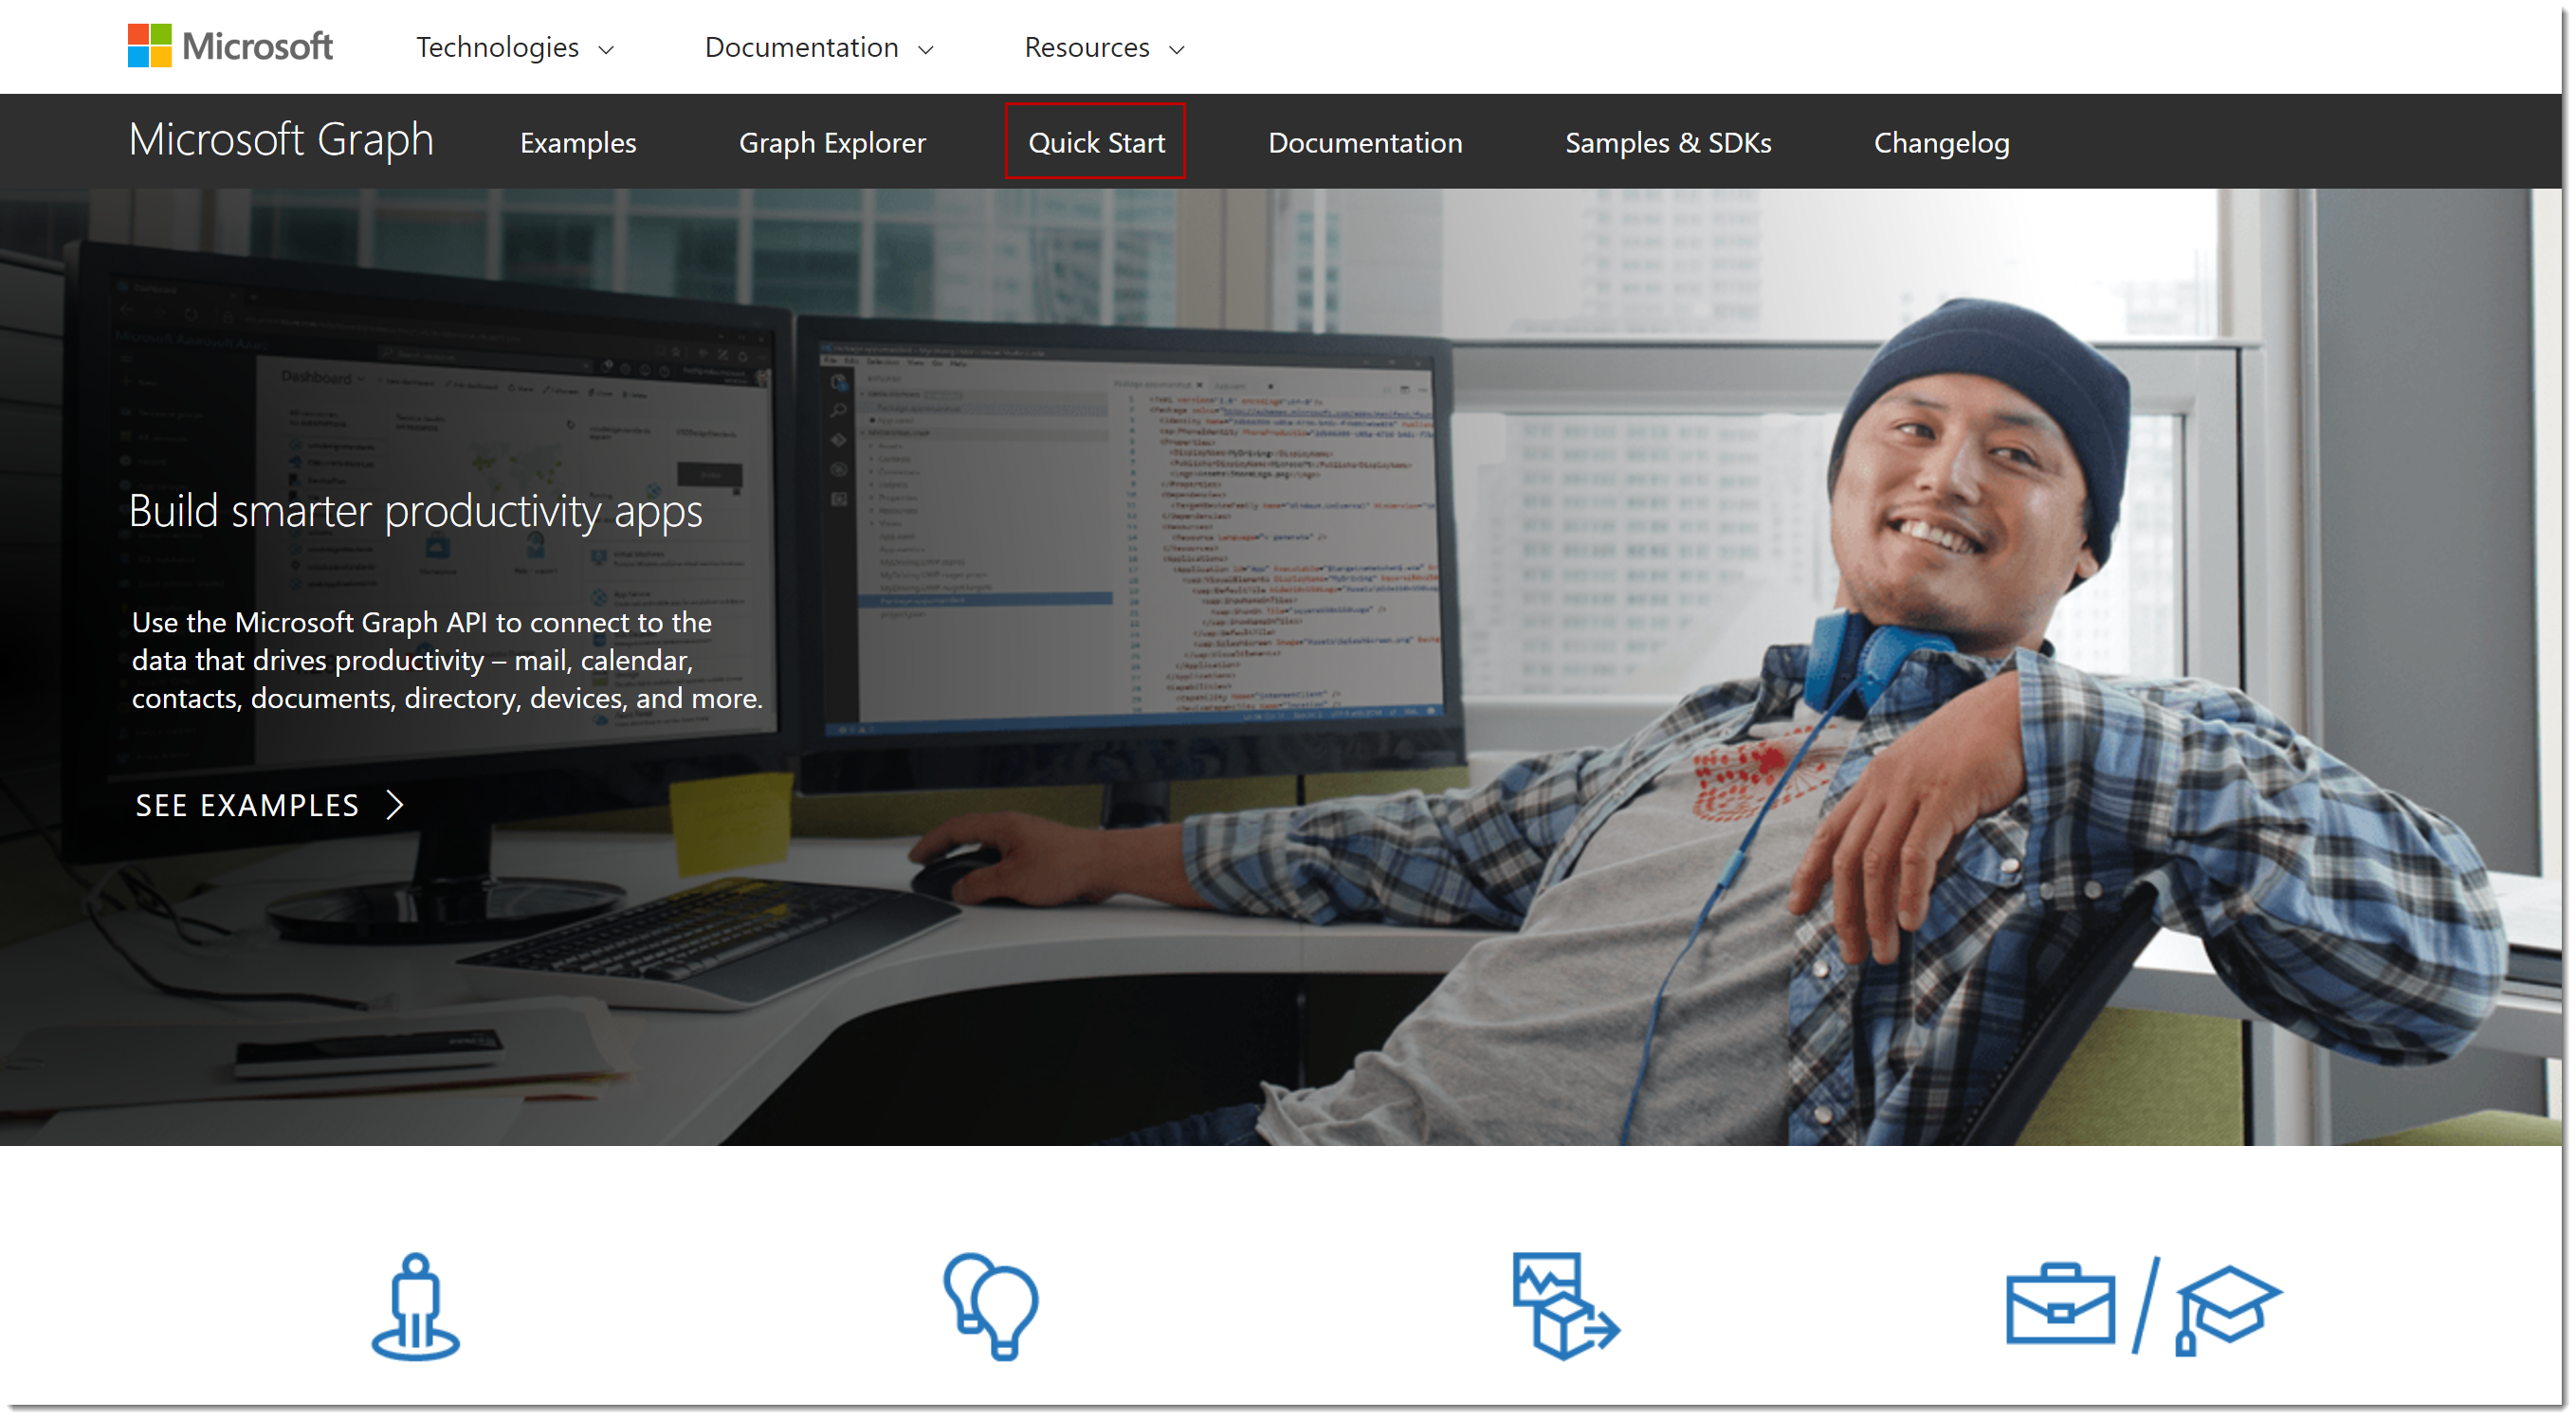2576x1419 pixels.
Task: Open the Changelog tab
Action: tap(1941, 142)
